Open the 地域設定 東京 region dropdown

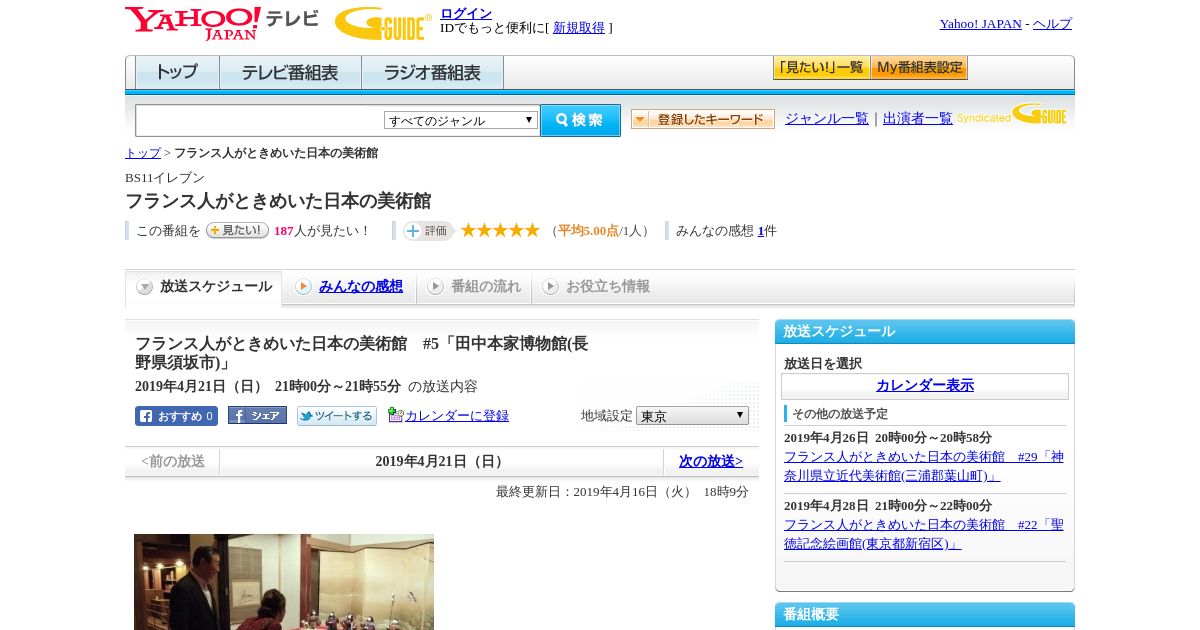692,415
